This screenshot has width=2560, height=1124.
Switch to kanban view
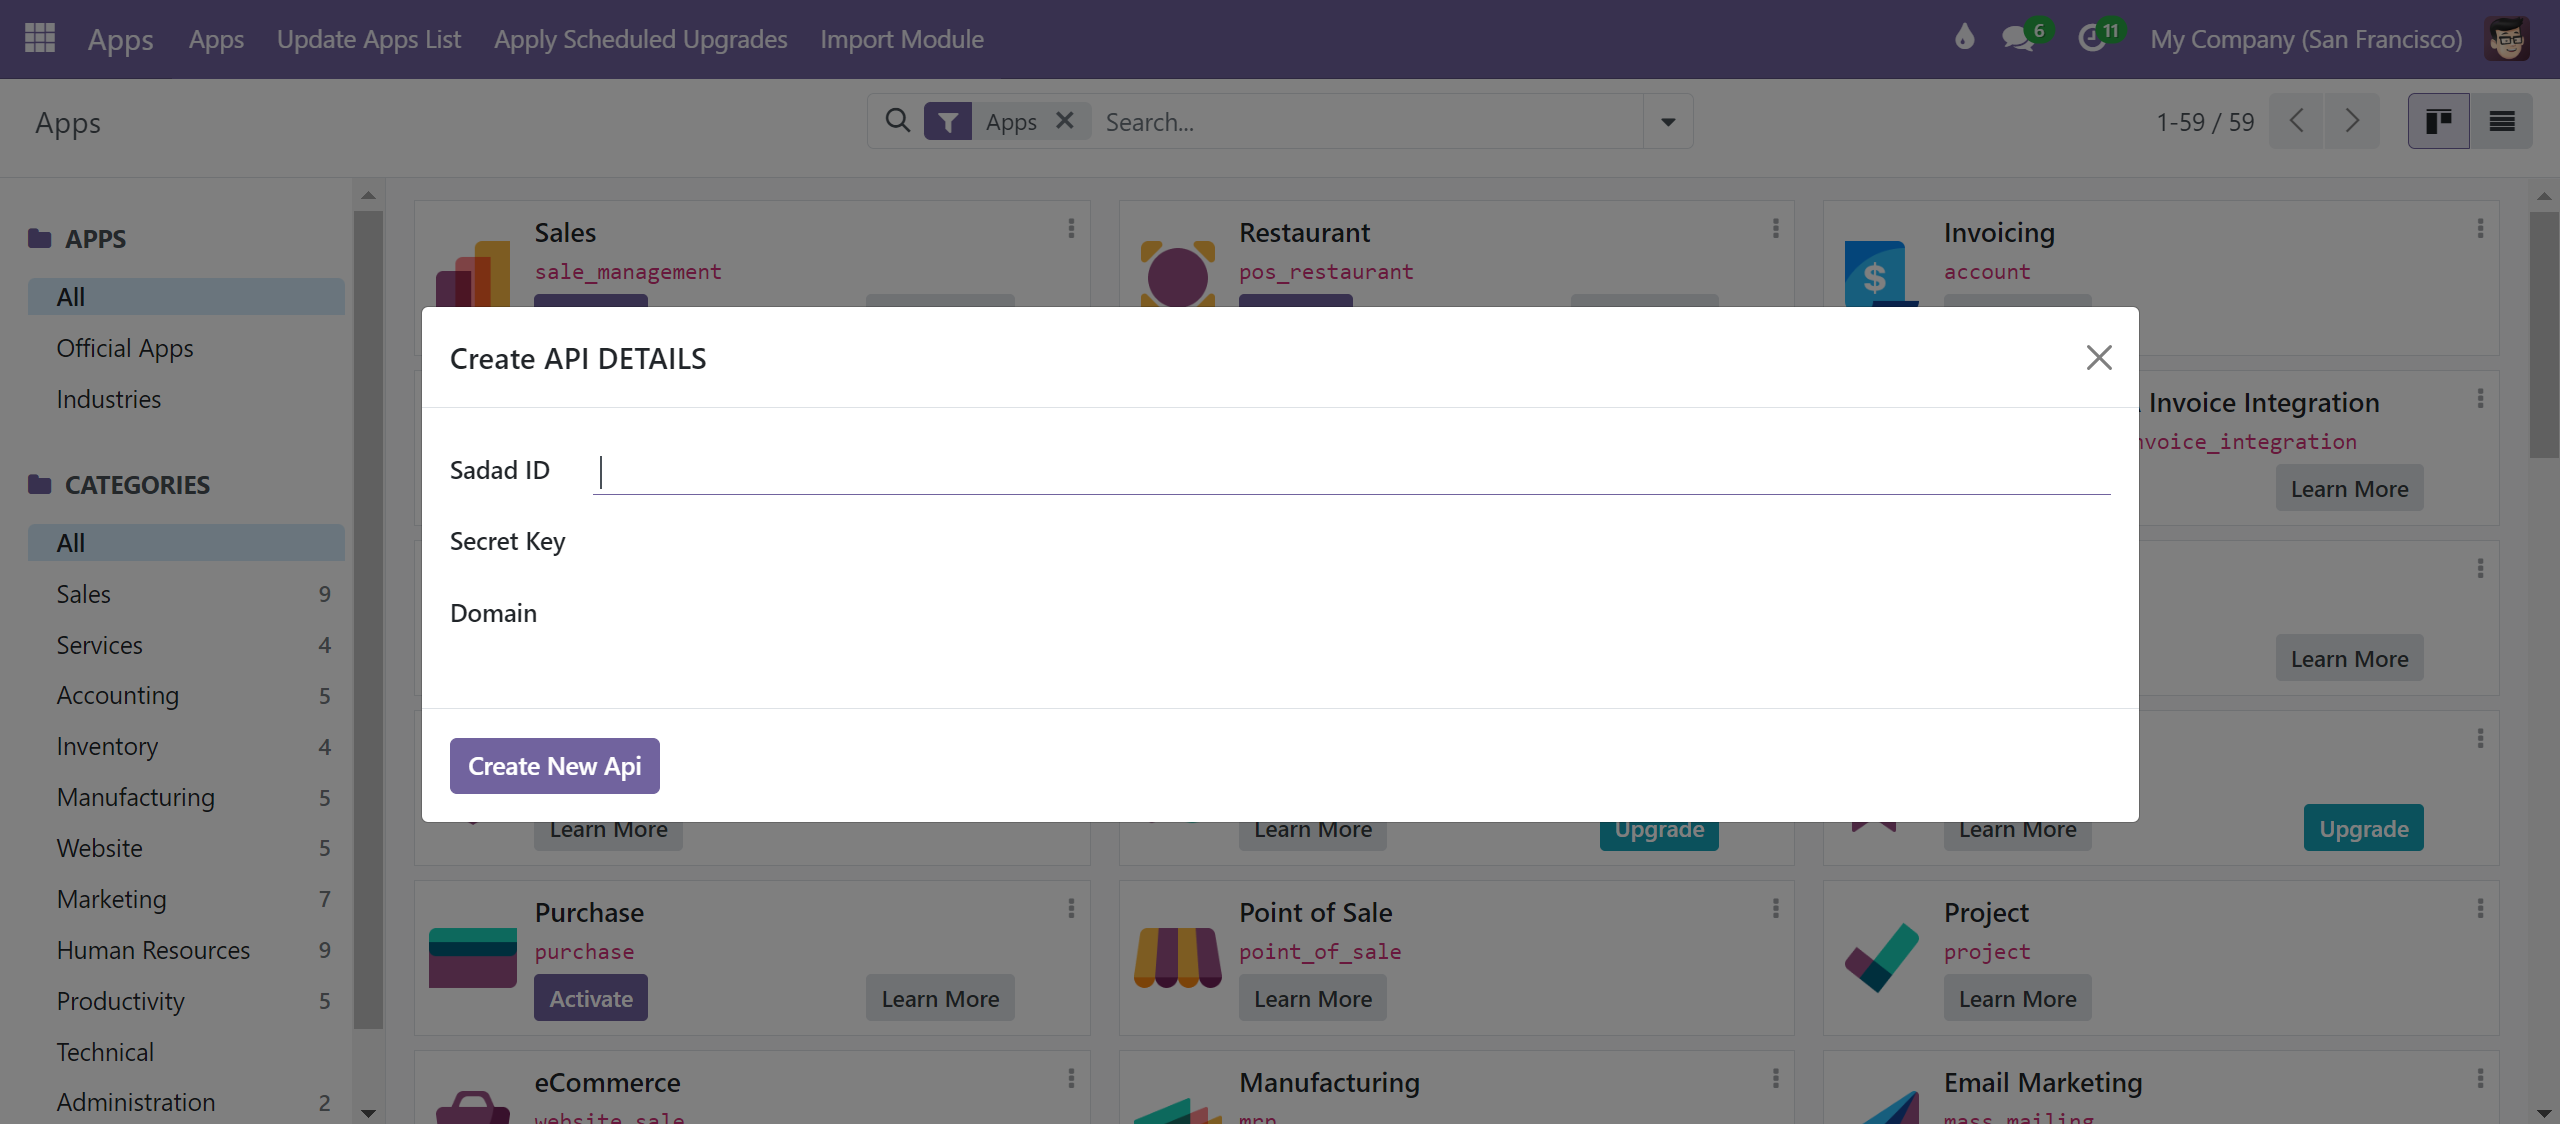point(2438,122)
